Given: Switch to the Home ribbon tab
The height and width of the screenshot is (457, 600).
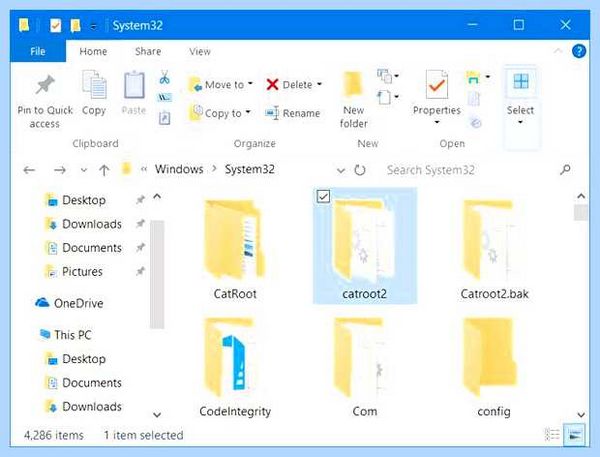Looking at the screenshot, I should pos(93,51).
